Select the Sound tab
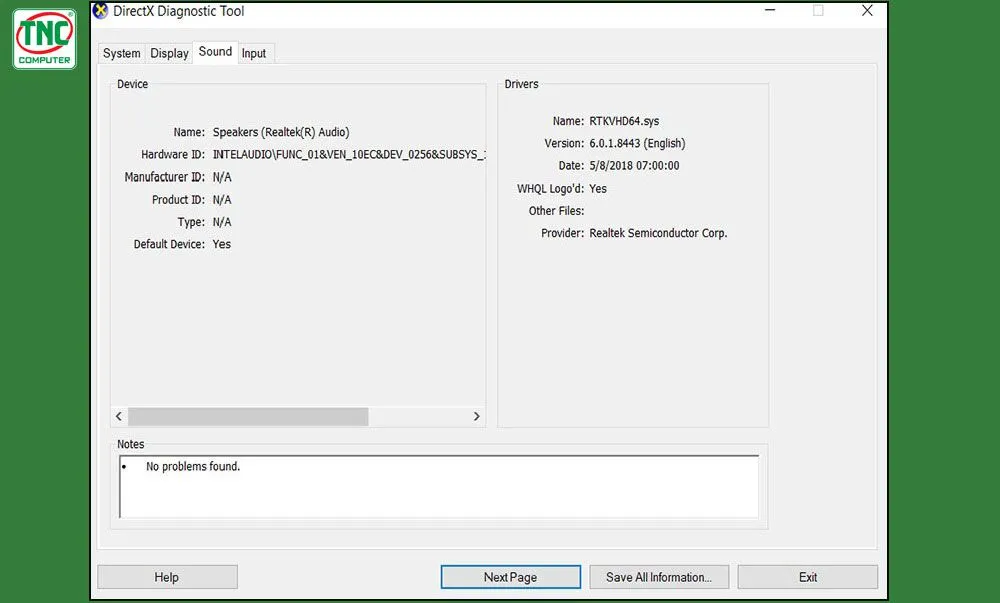Image resolution: width=1000 pixels, height=603 pixels. (215, 52)
